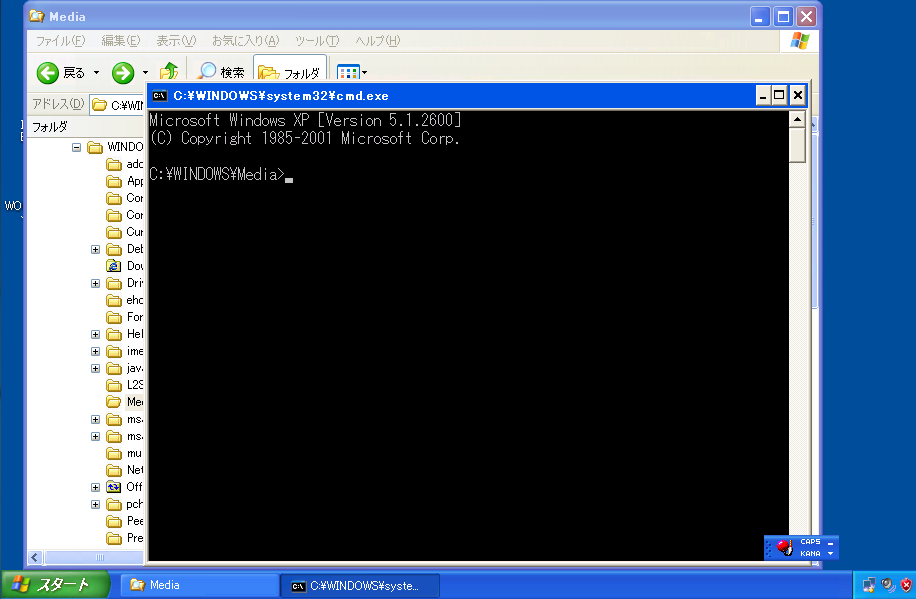Maximize the cmd.exe window
Image resolution: width=916 pixels, height=599 pixels.
click(779, 95)
